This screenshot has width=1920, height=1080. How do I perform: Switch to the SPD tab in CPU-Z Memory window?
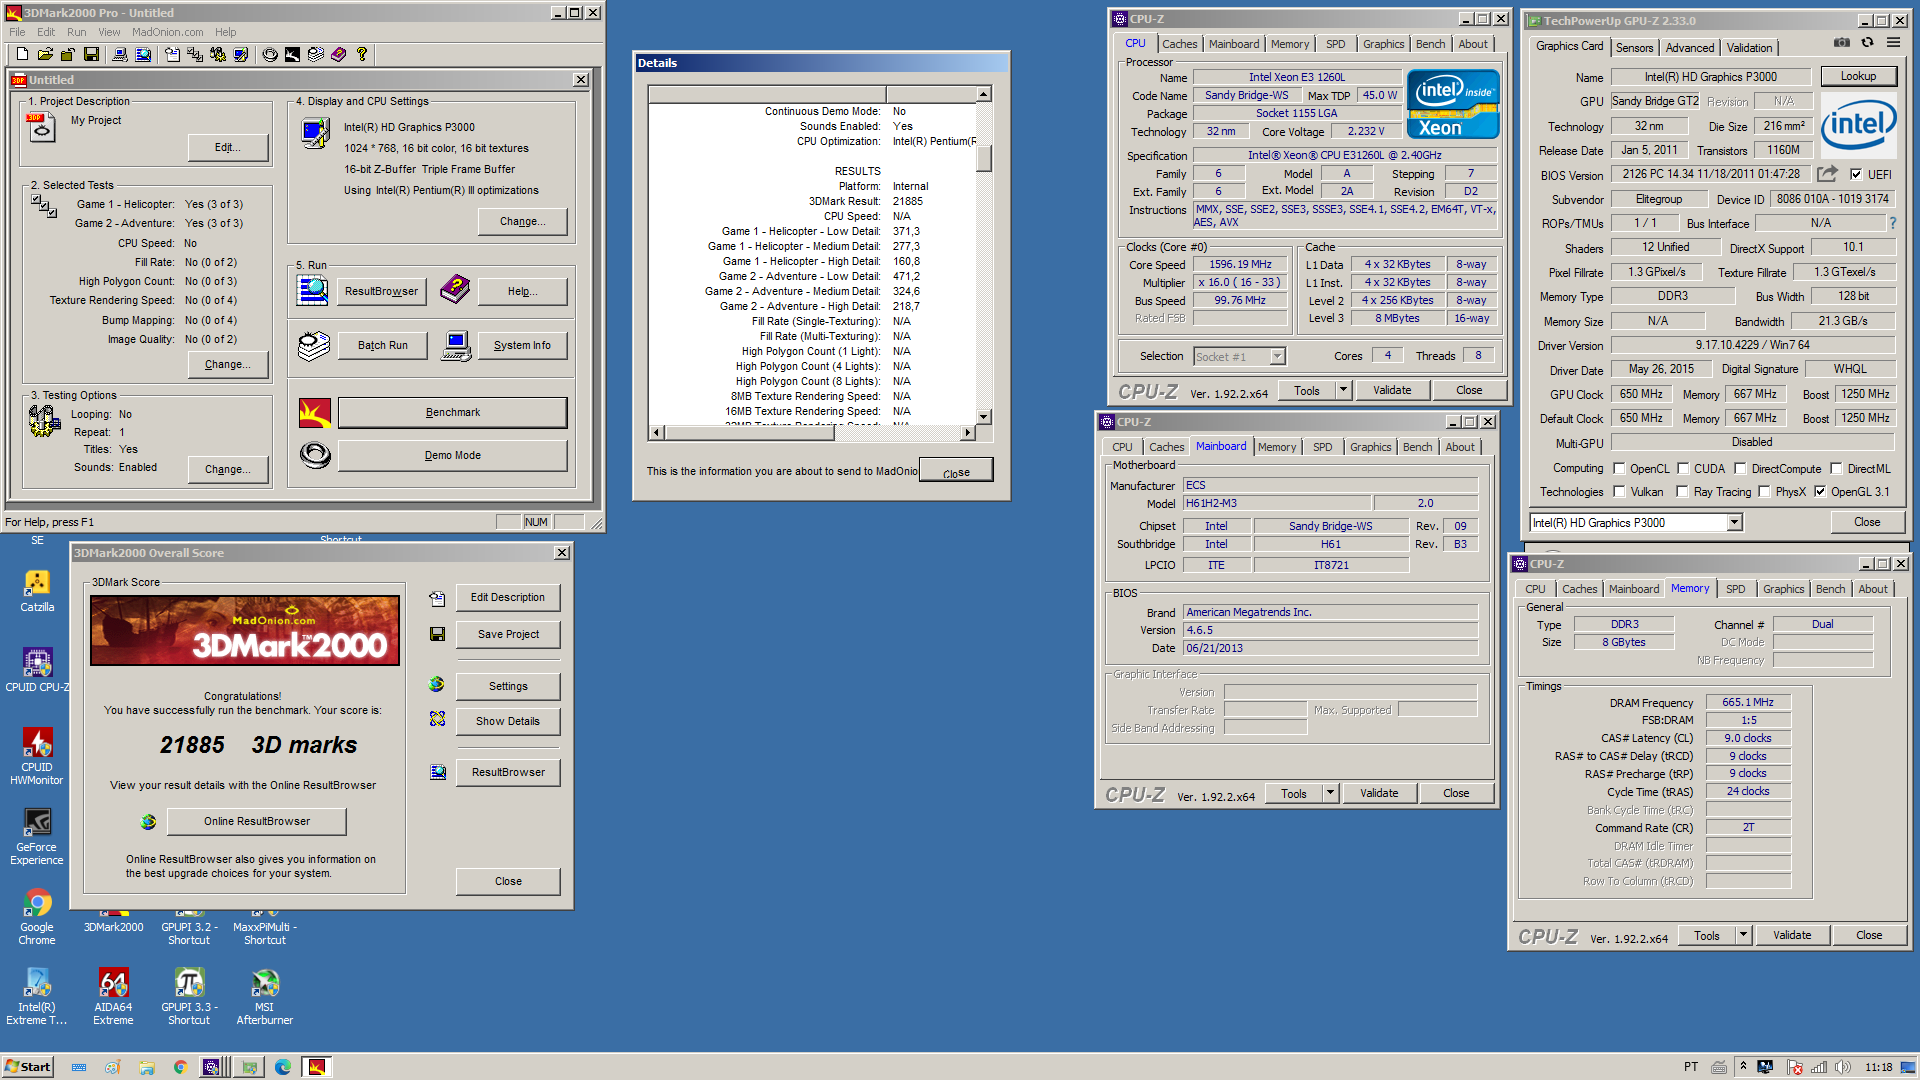point(1735,589)
